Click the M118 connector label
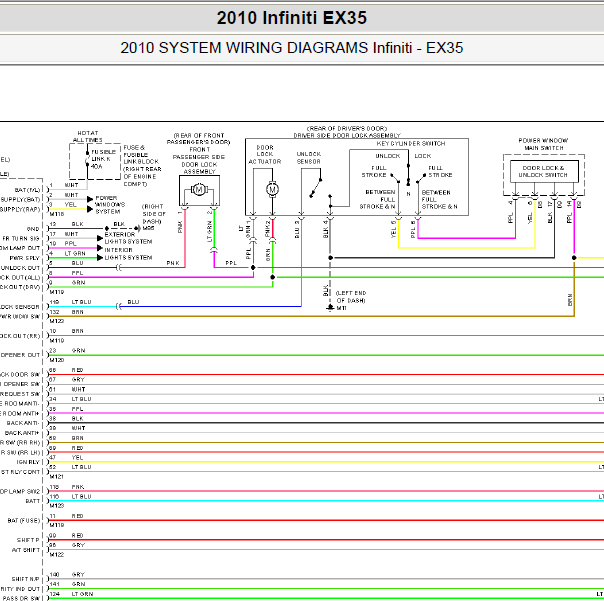The image size is (604, 601). click(57, 214)
